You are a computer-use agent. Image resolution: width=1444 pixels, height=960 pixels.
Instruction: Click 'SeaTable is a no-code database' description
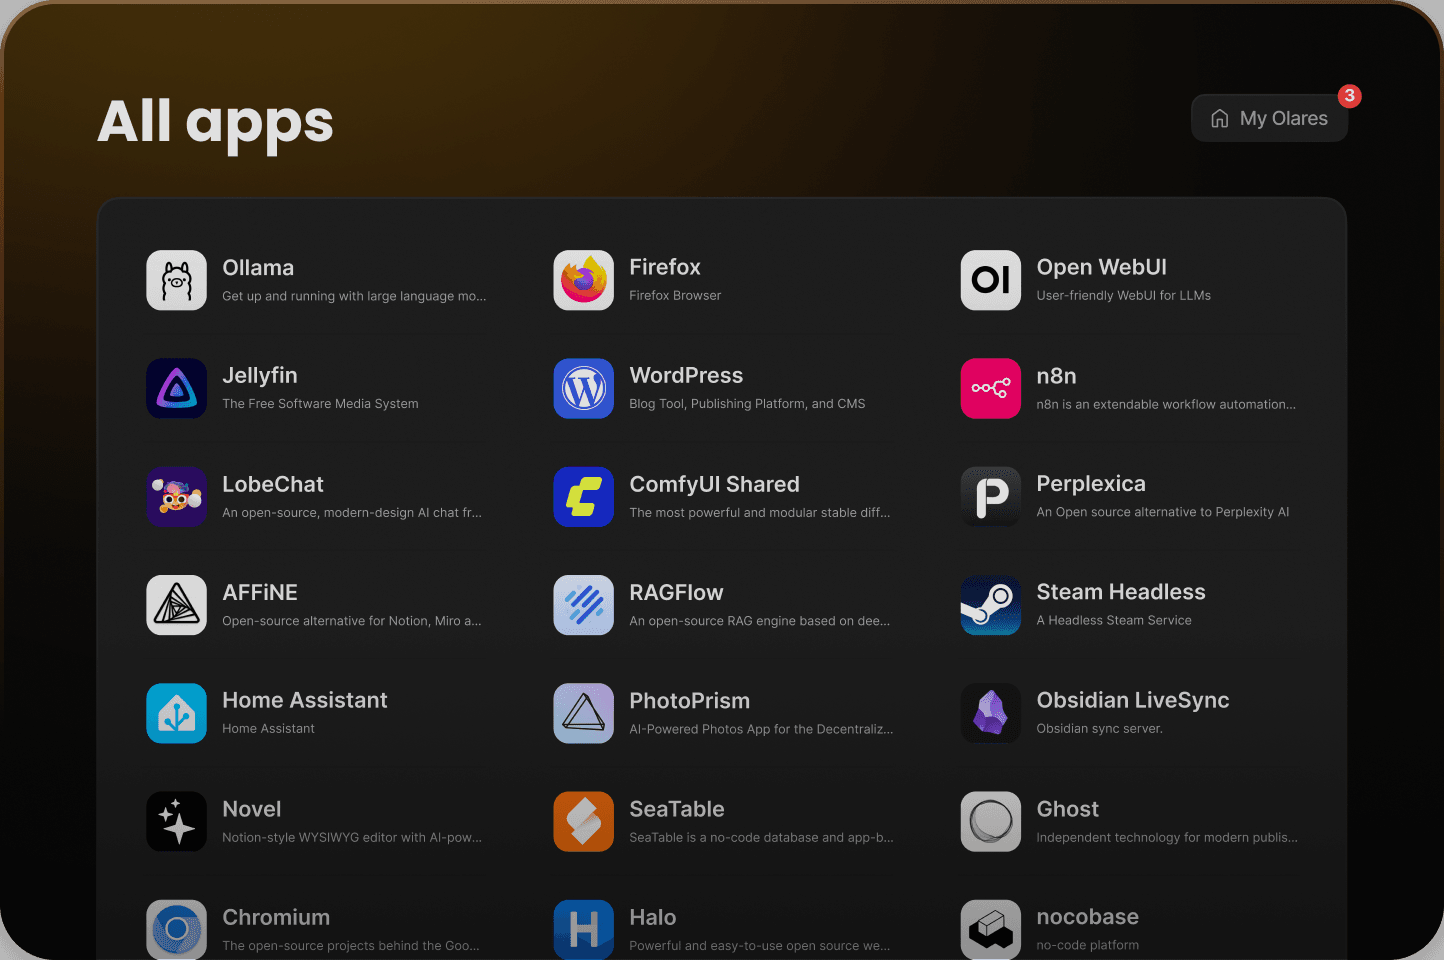click(761, 837)
